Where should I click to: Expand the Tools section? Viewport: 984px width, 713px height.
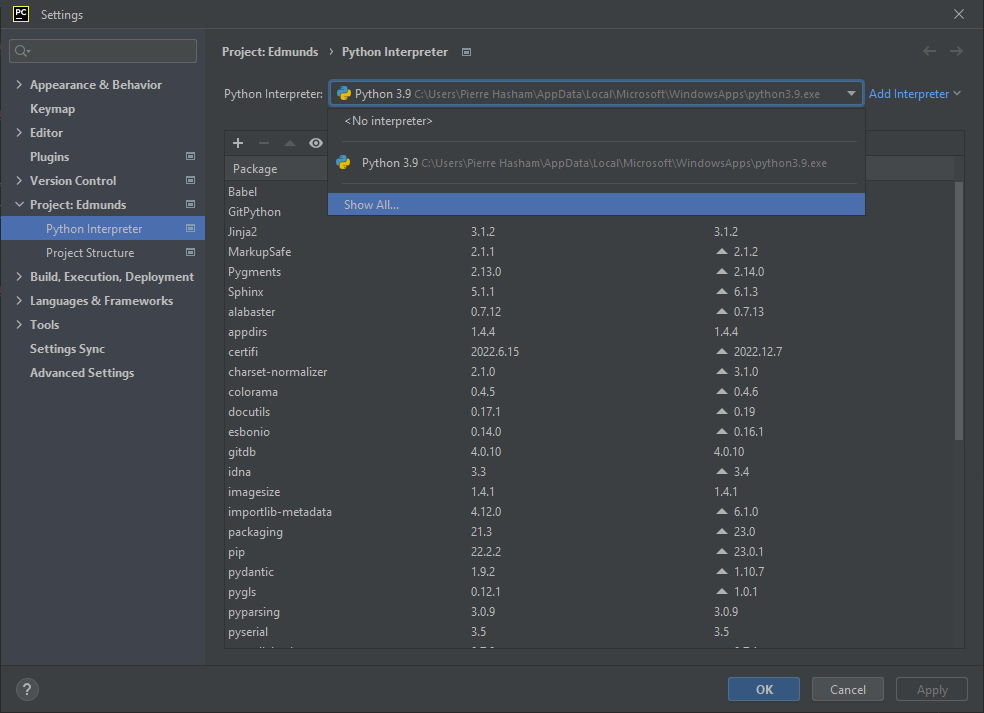click(19, 324)
